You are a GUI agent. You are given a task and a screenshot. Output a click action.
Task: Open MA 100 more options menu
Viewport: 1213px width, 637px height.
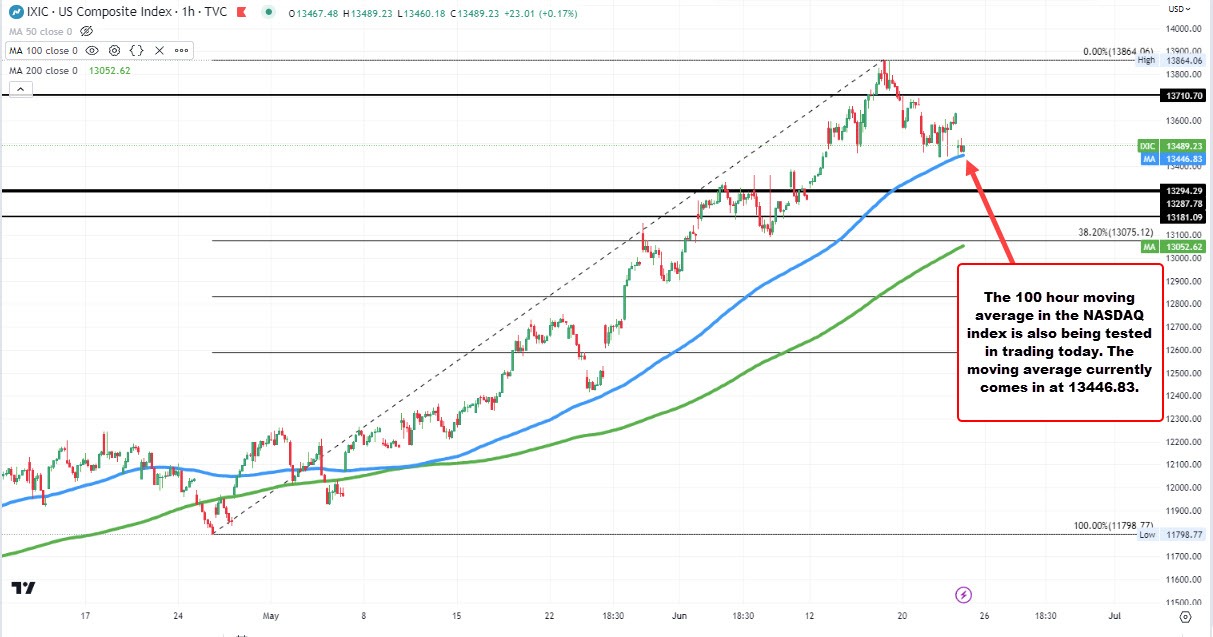point(180,49)
